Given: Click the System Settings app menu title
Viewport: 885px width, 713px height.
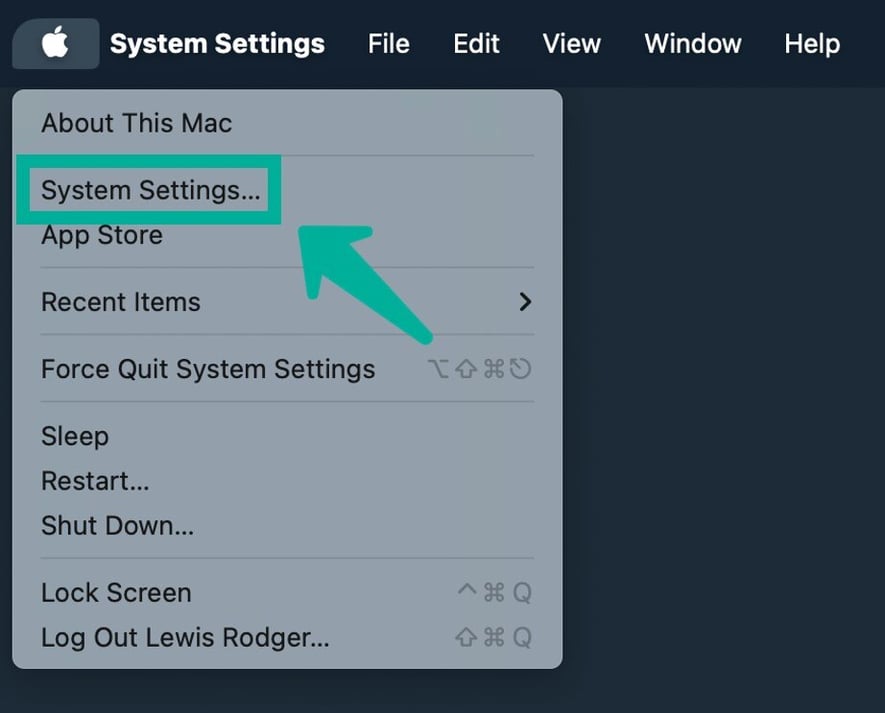Looking at the screenshot, I should (217, 43).
